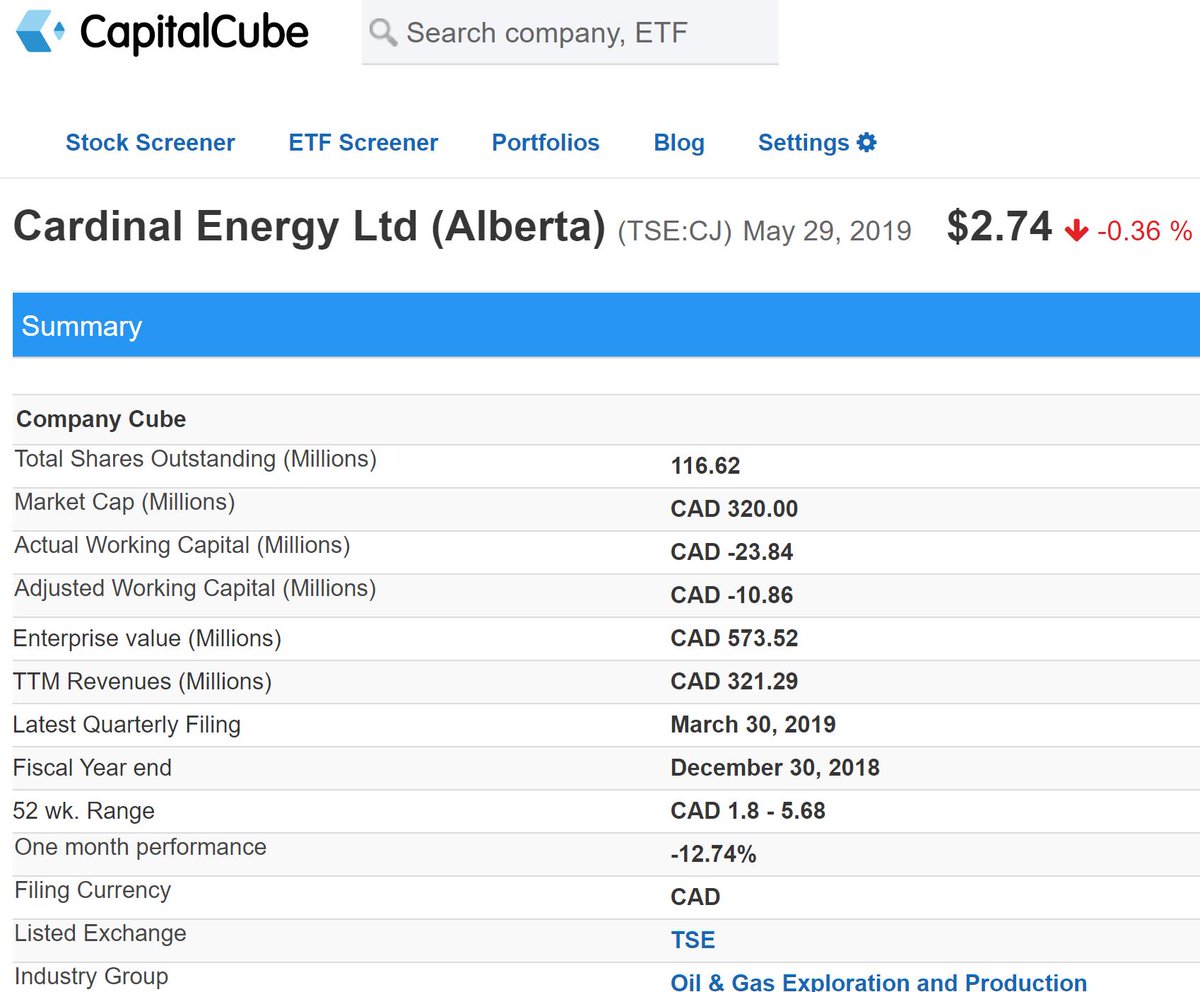Click the Filing Currency label
The image size is (1200, 992).
coord(92,890)
